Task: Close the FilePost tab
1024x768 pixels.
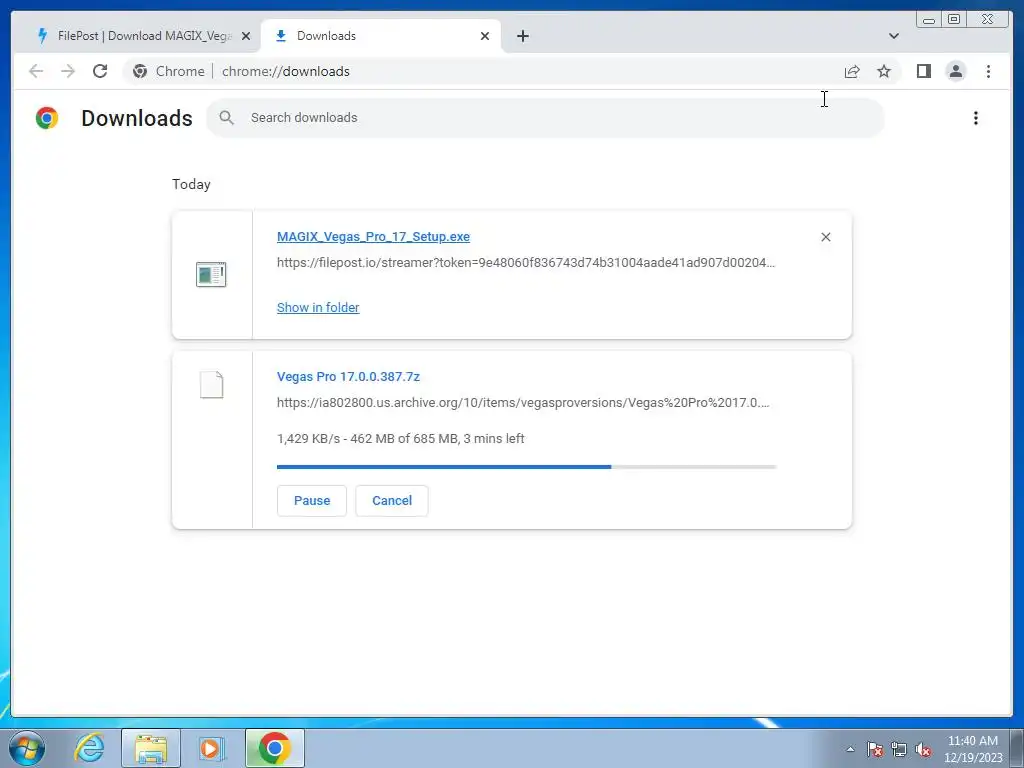Action: (x=246, y=36)
